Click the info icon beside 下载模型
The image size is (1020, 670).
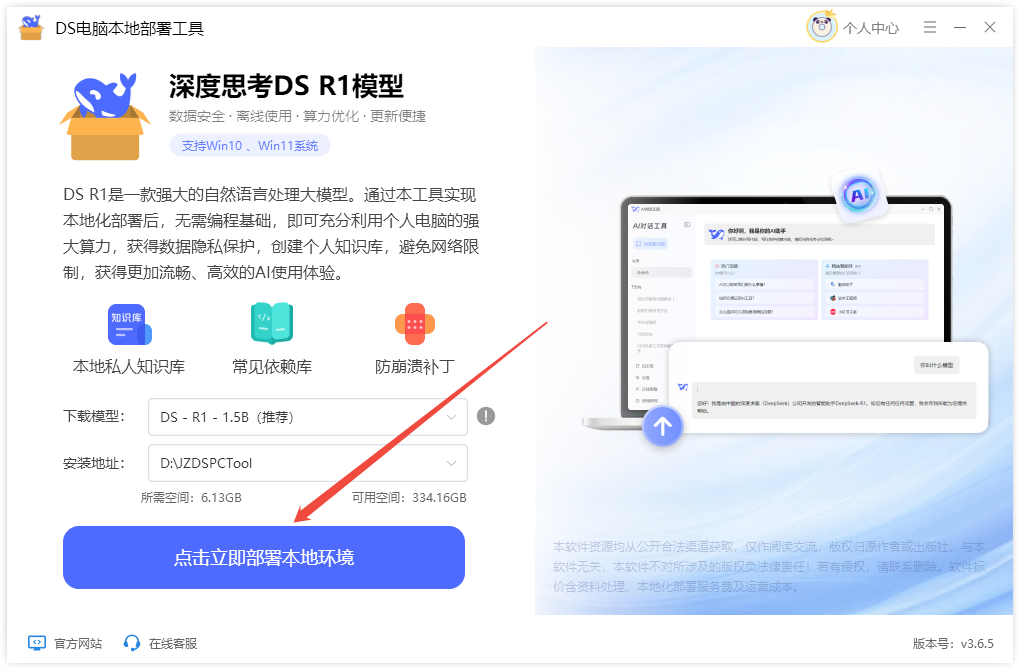point(486,416)
